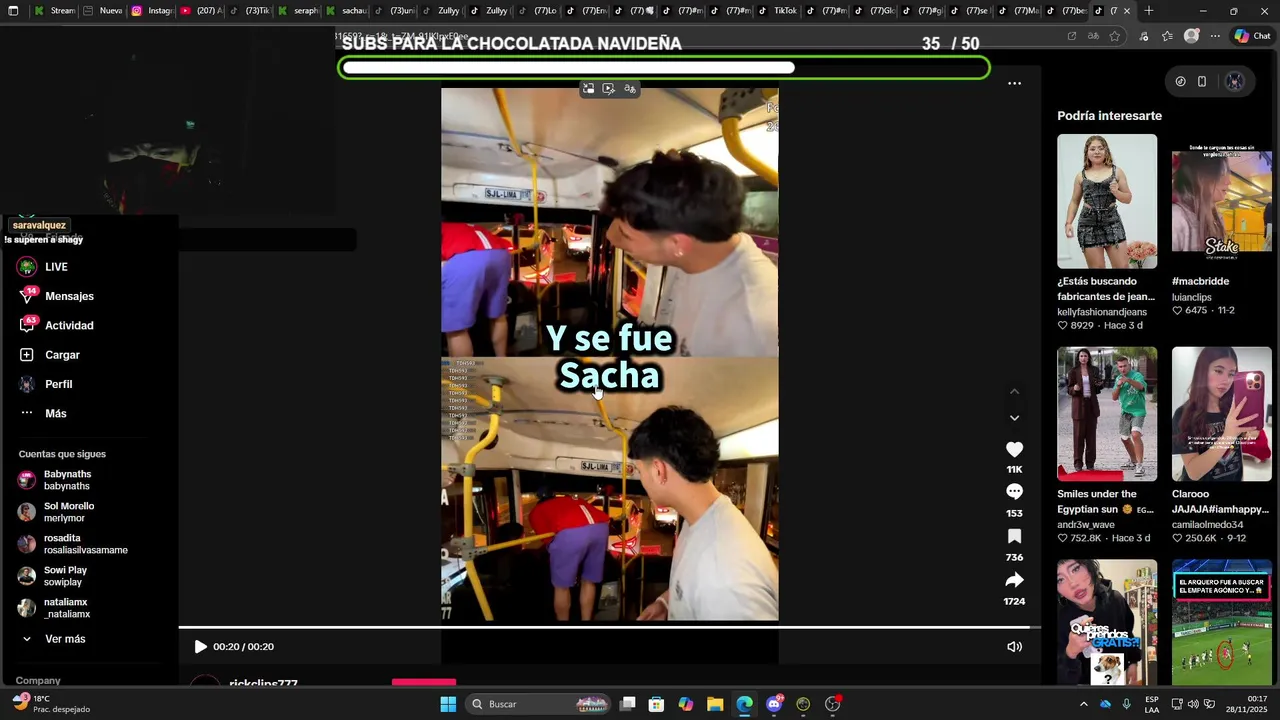
Task: Open the tab actions menu icon
Action: [x=13, y=11]
